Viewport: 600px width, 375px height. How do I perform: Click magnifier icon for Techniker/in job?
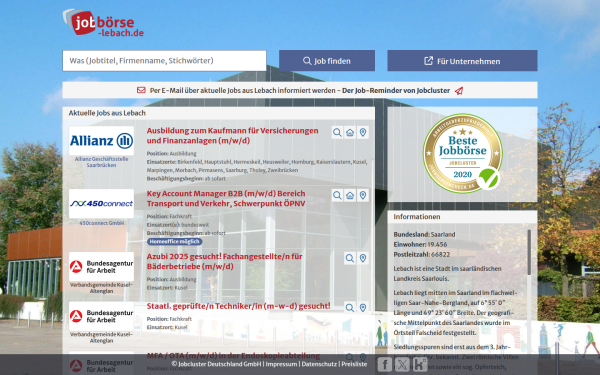[x=350, y=308]
